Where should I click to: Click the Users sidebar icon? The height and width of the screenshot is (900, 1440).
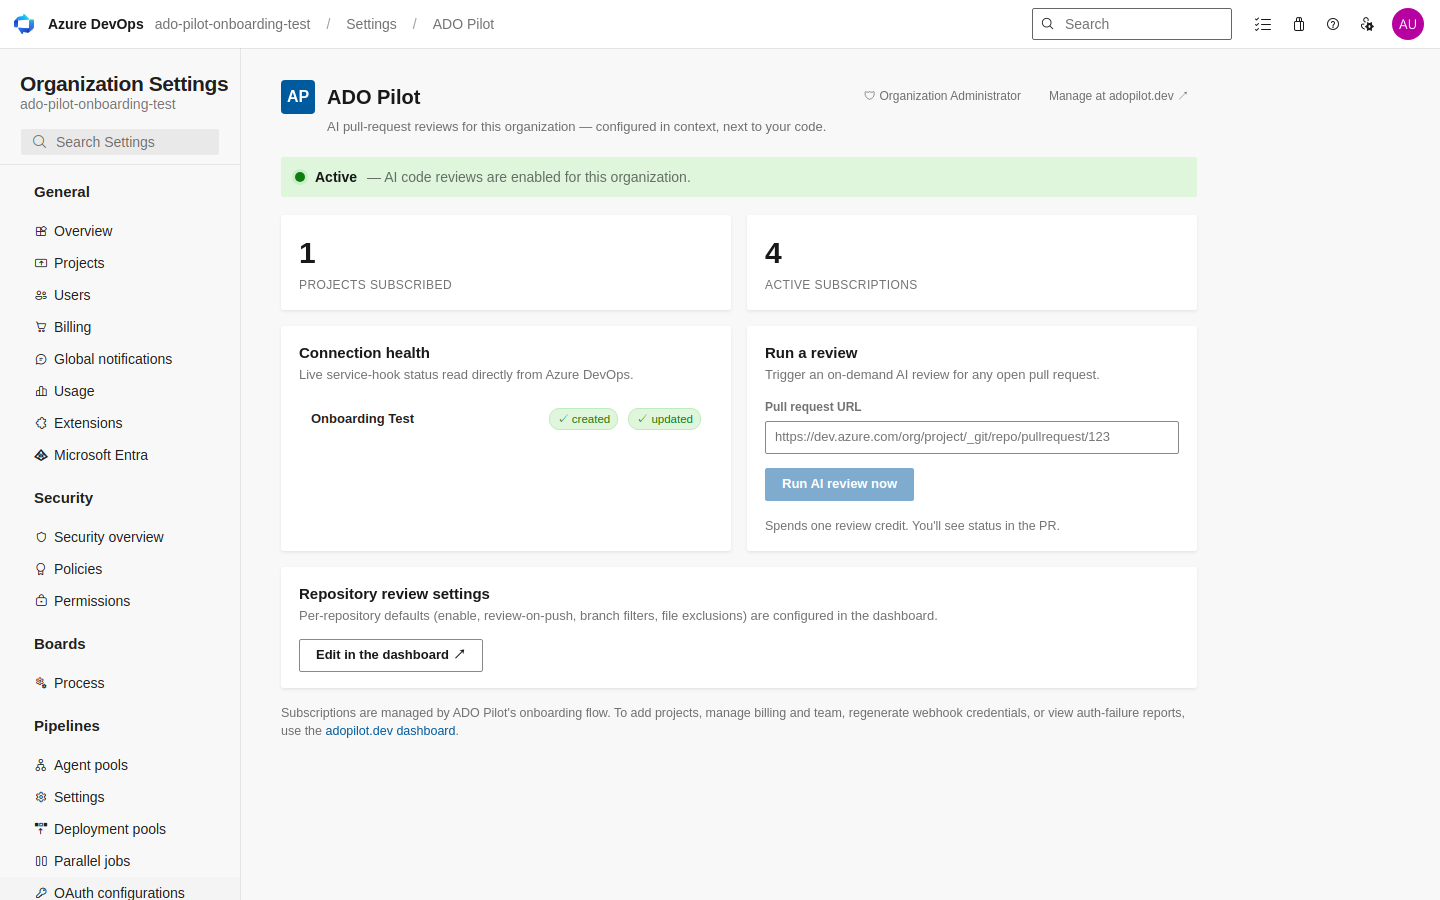(41, 295)
